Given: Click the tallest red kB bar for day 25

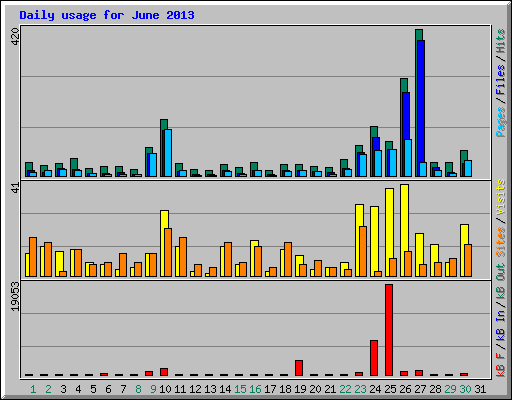Looking at the screenshot, I should point(389,330).
